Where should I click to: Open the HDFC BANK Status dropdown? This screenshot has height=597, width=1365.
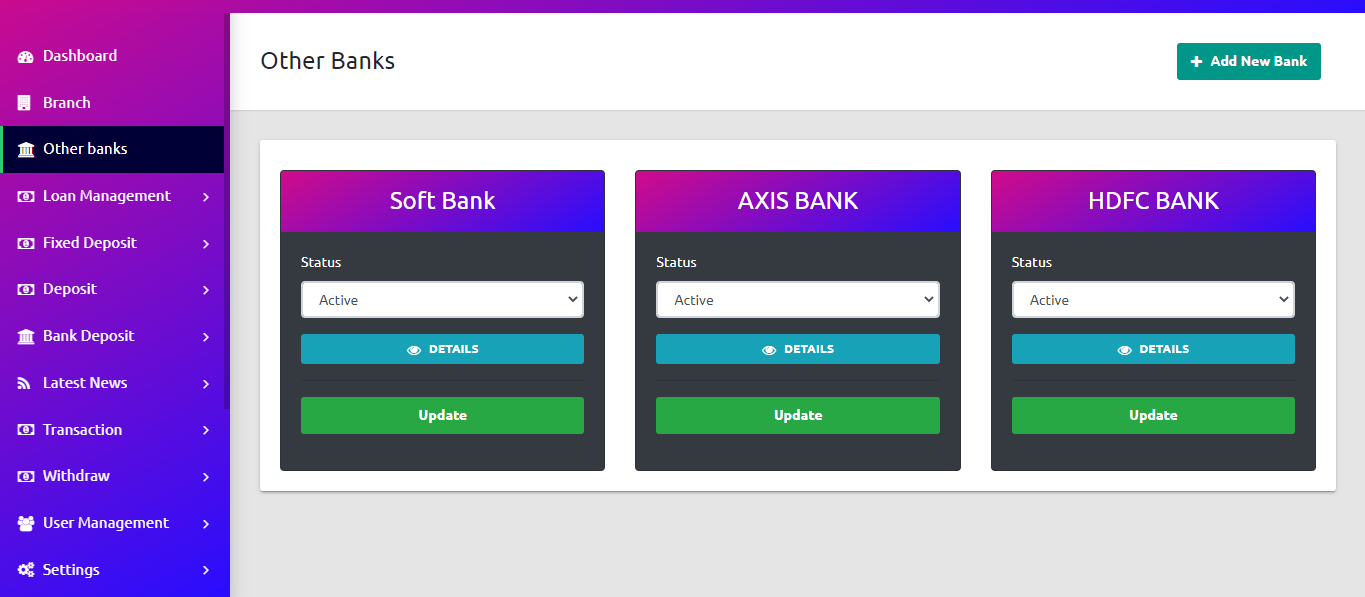(x=1153, y=300)
